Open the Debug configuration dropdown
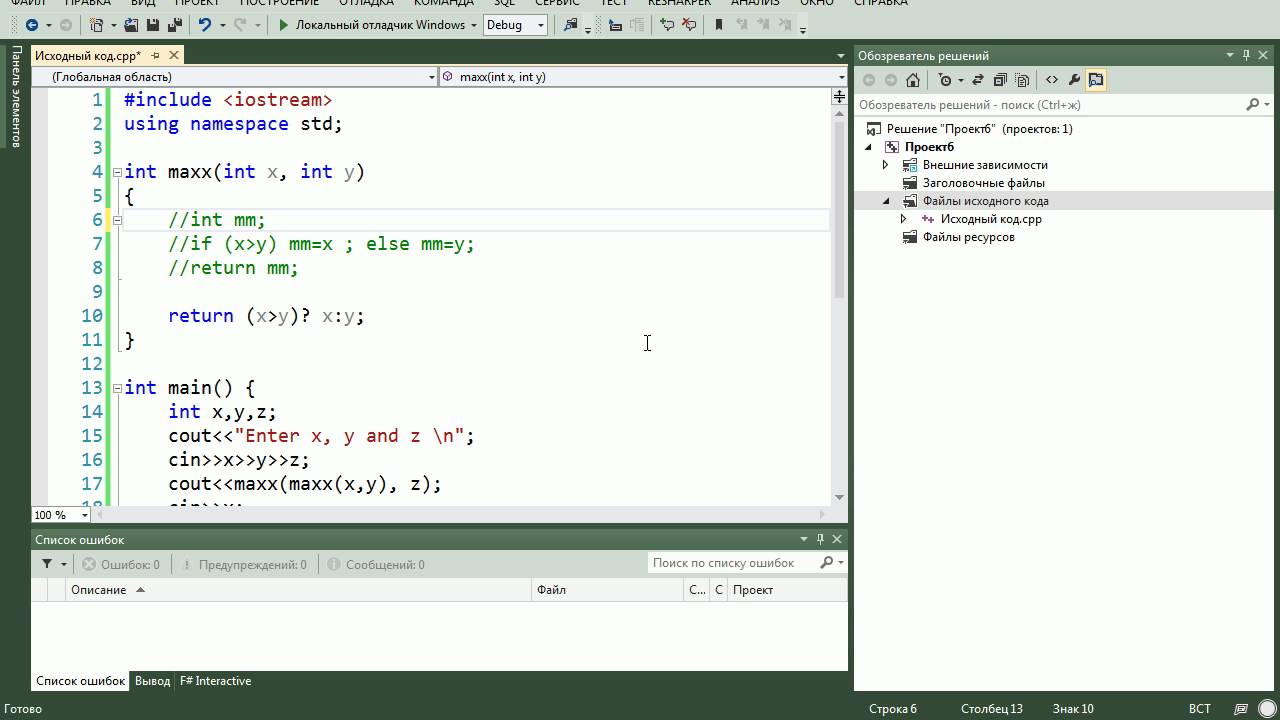 coord(515,25)
